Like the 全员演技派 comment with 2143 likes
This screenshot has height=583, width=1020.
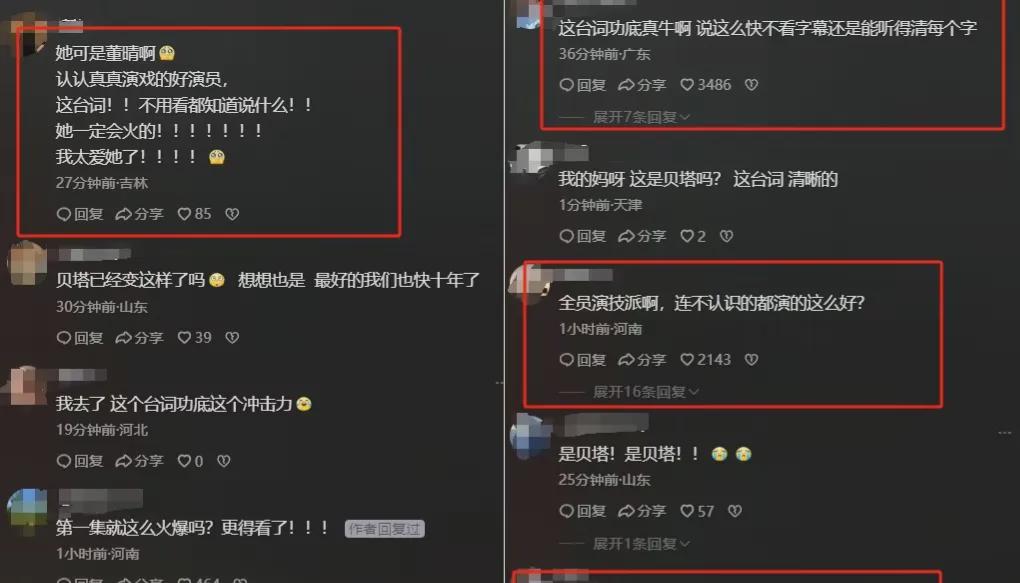point(705,360)
